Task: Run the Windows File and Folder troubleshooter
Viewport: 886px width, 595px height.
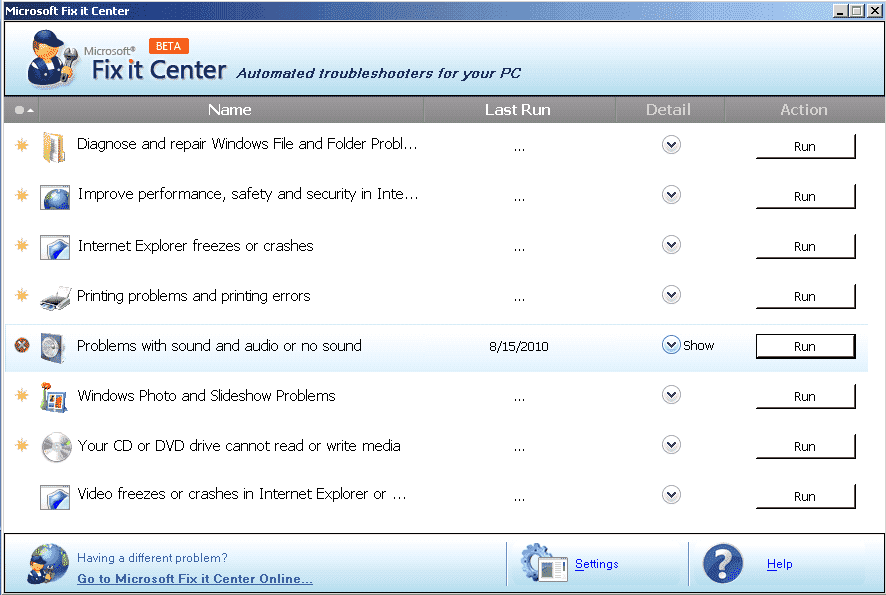Action: (805, 146)
